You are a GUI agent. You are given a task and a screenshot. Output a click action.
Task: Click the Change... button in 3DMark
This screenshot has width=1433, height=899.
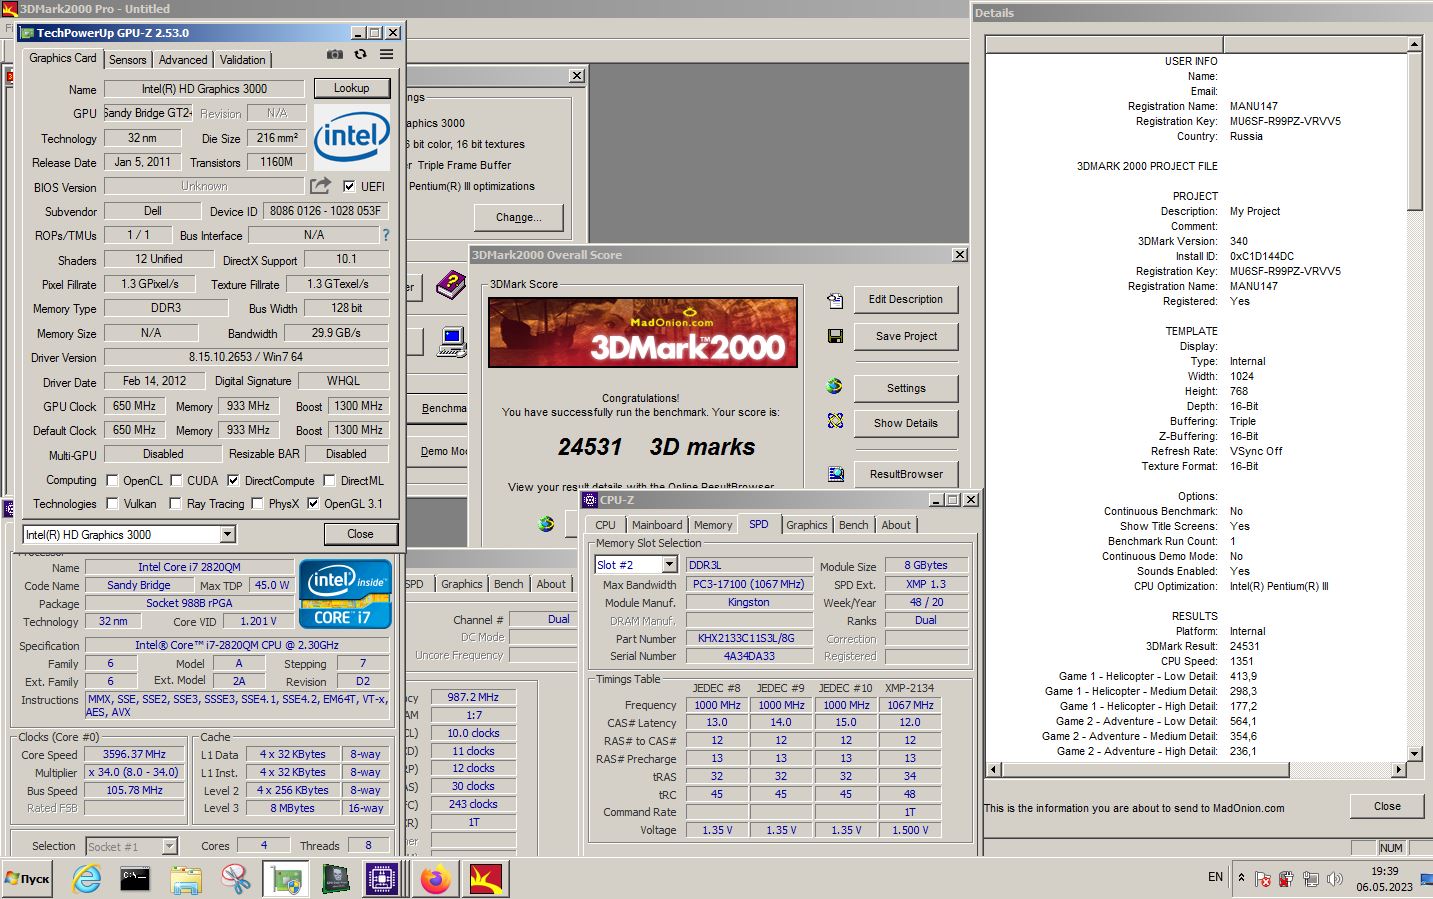519,217
